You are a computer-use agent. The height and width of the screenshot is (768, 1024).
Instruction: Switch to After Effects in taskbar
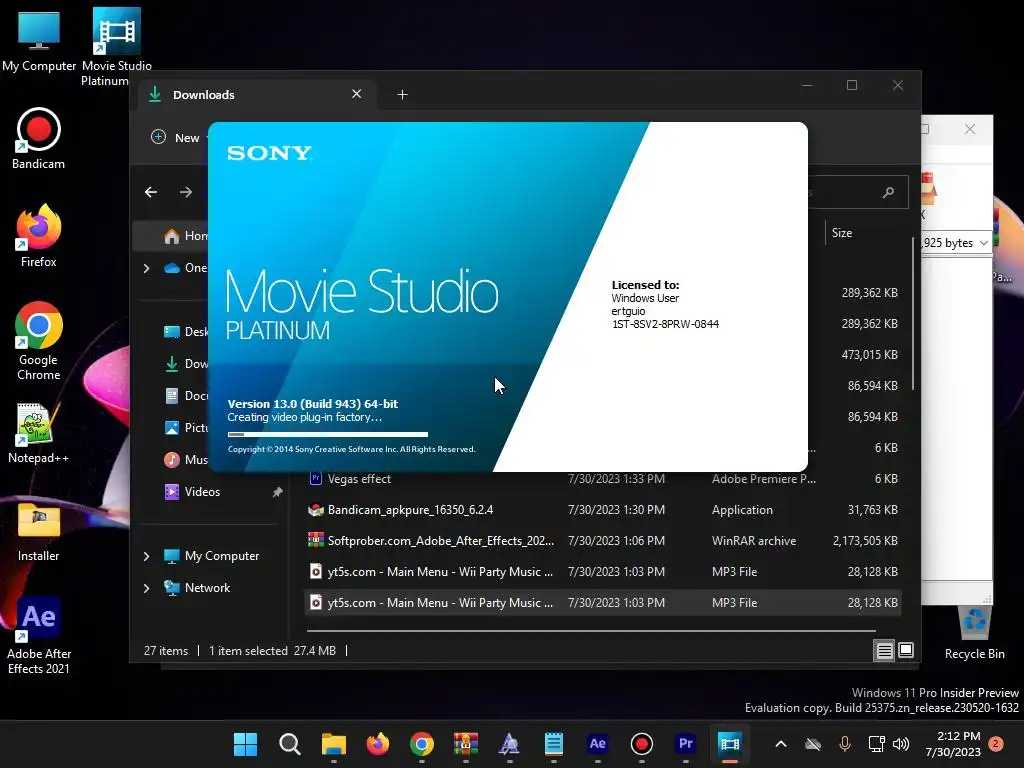pos(598,744)
